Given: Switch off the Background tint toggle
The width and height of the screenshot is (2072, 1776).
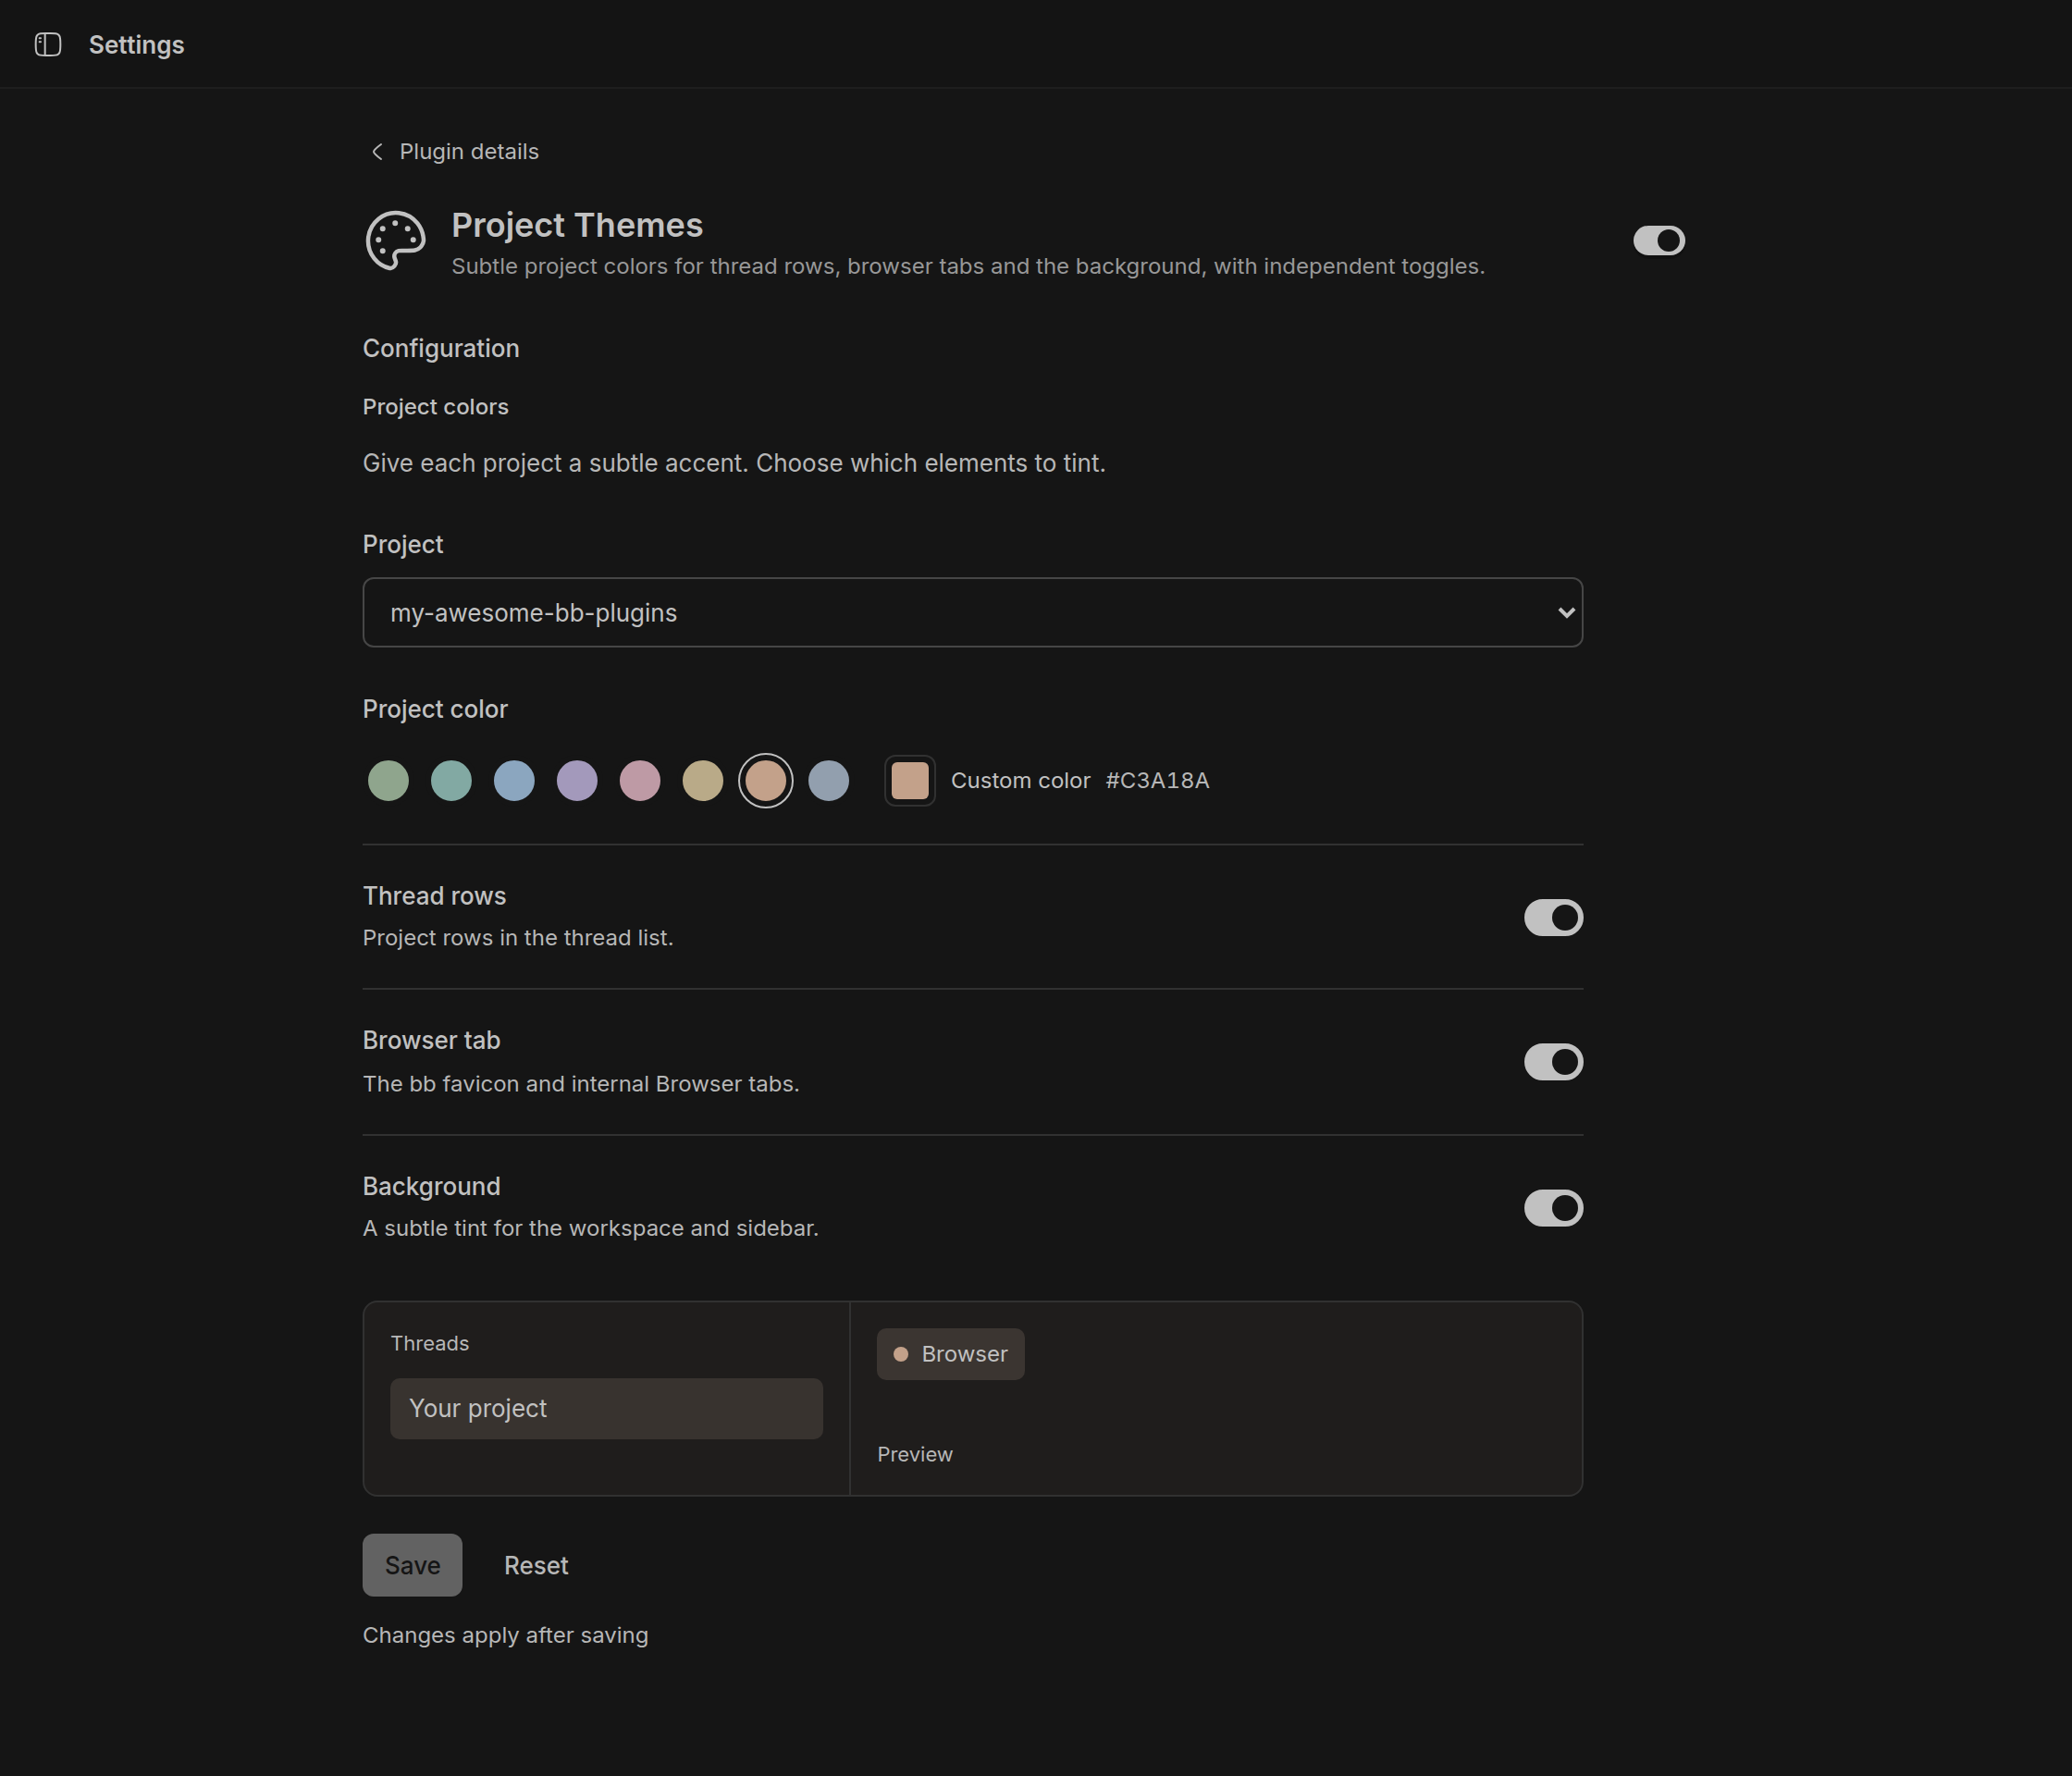Looking at the screenshot, I should 1553,1208.
